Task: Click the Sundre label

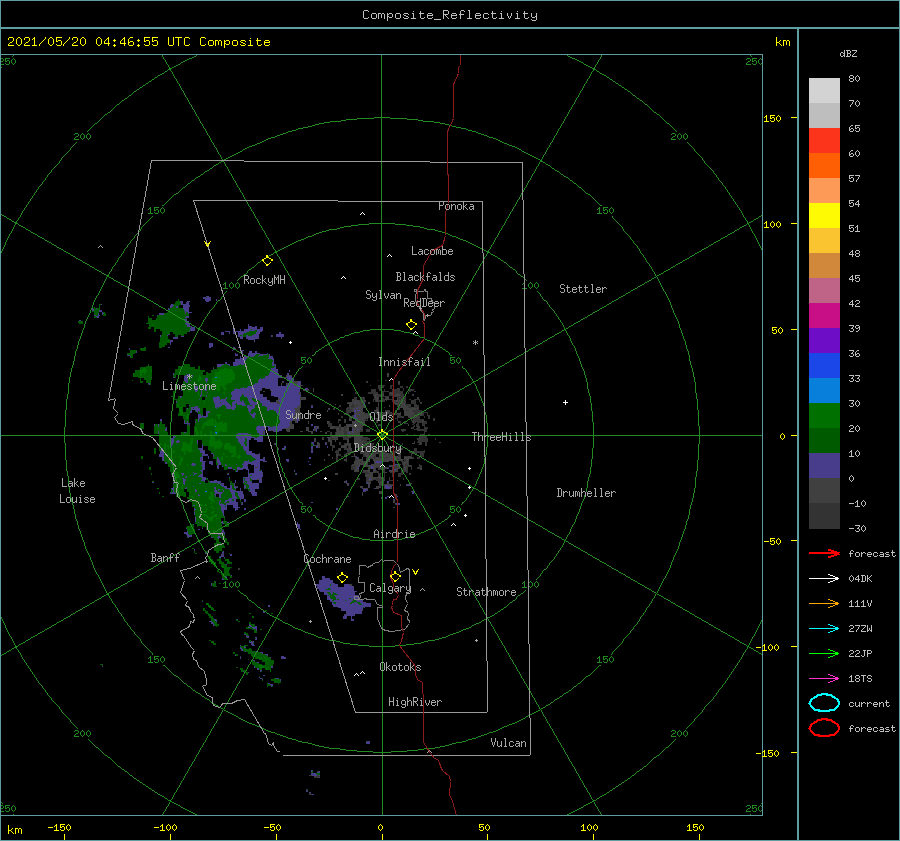Action: click(x=303, y=414)
